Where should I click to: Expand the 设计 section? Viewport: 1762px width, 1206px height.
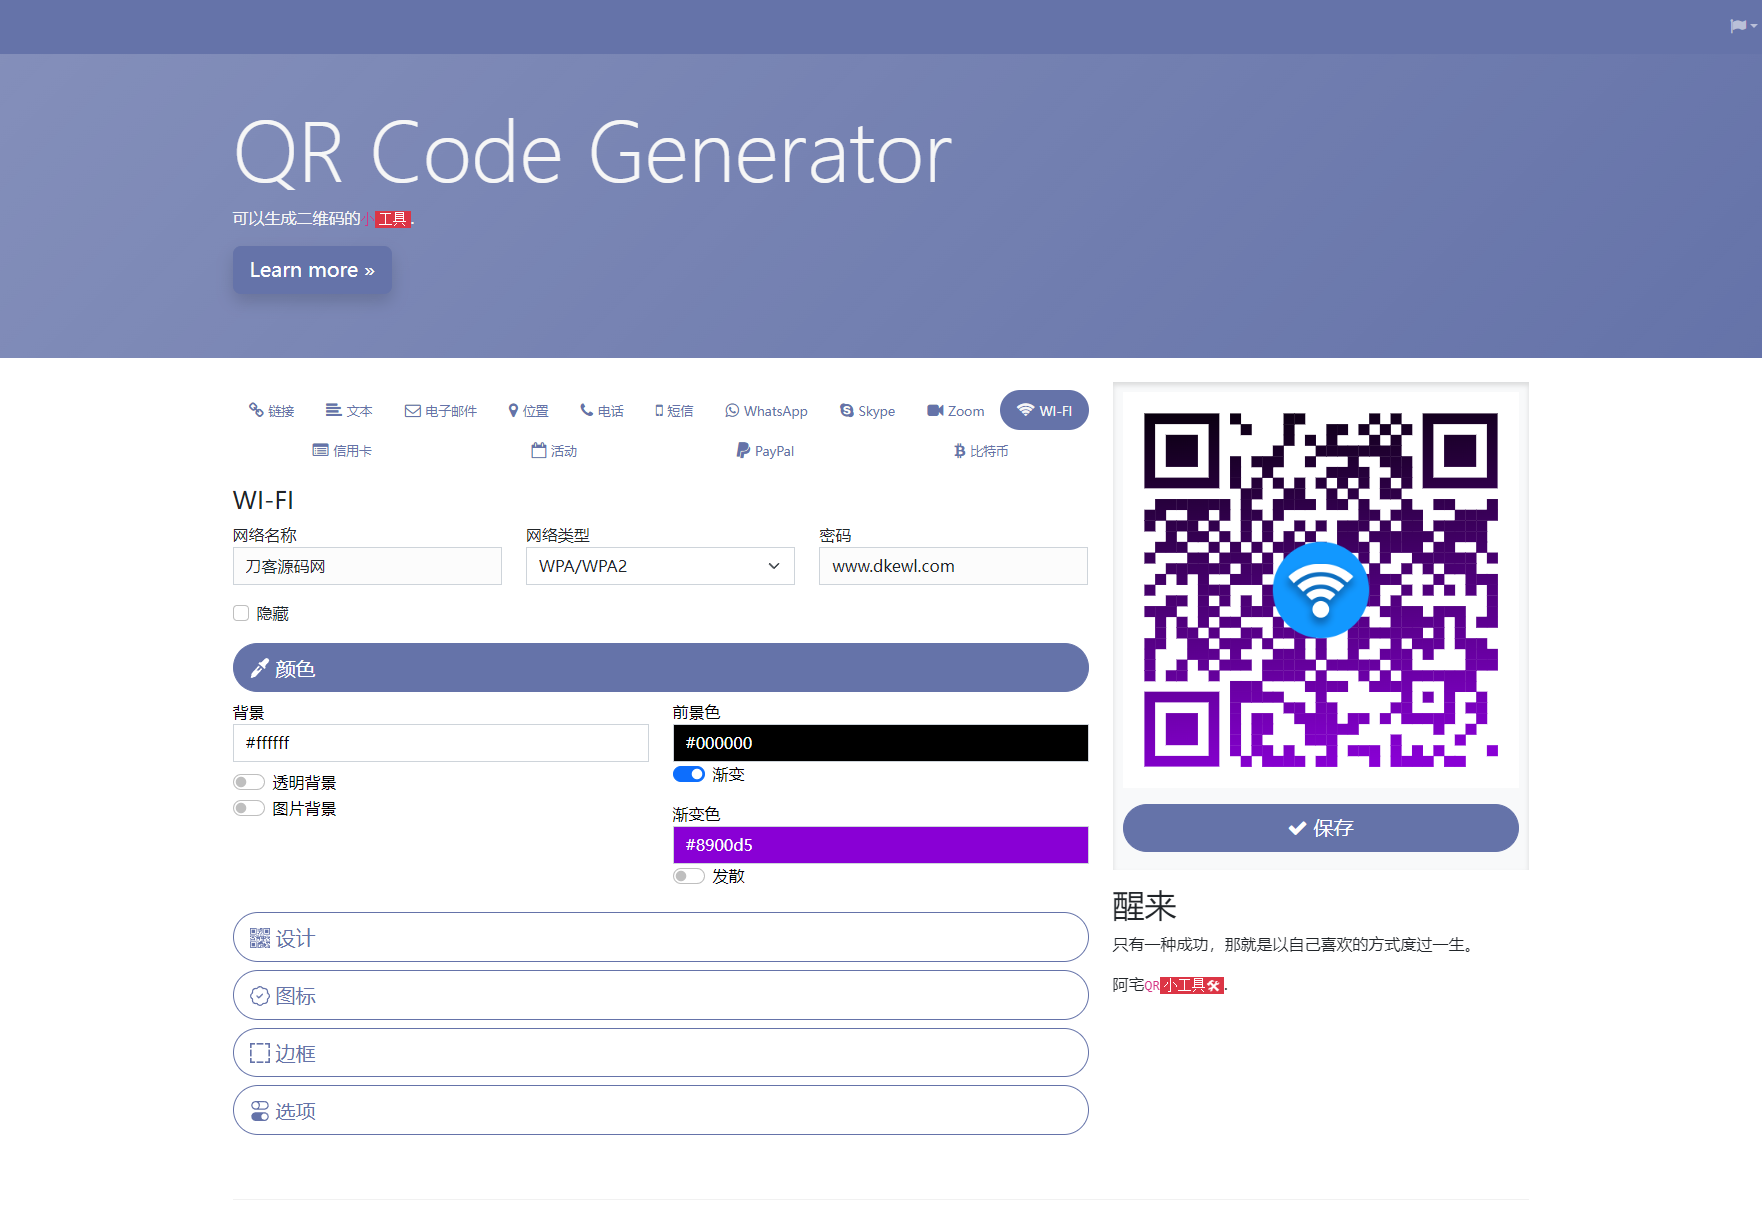[660, 937]
